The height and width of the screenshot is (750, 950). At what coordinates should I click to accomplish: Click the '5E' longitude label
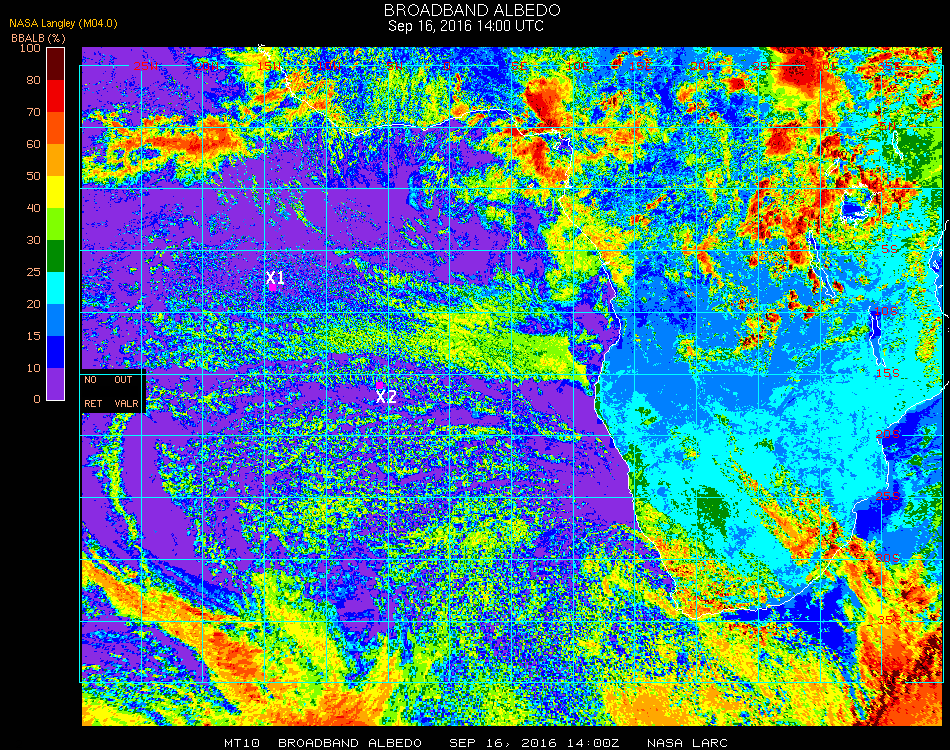click(519, 66)
